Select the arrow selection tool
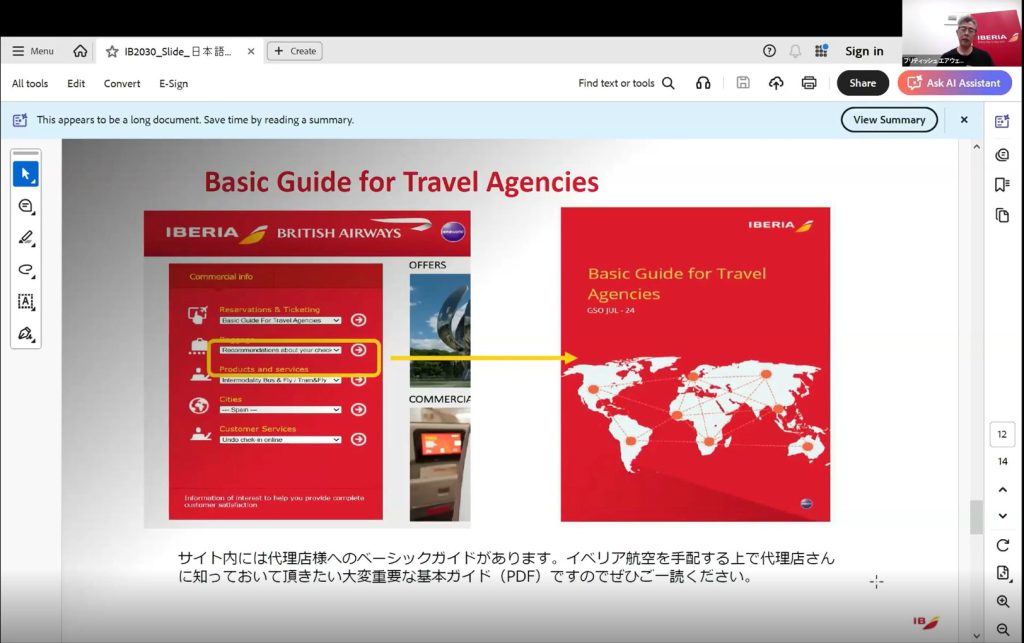1024x643 pixels. (x=25, y=174)
